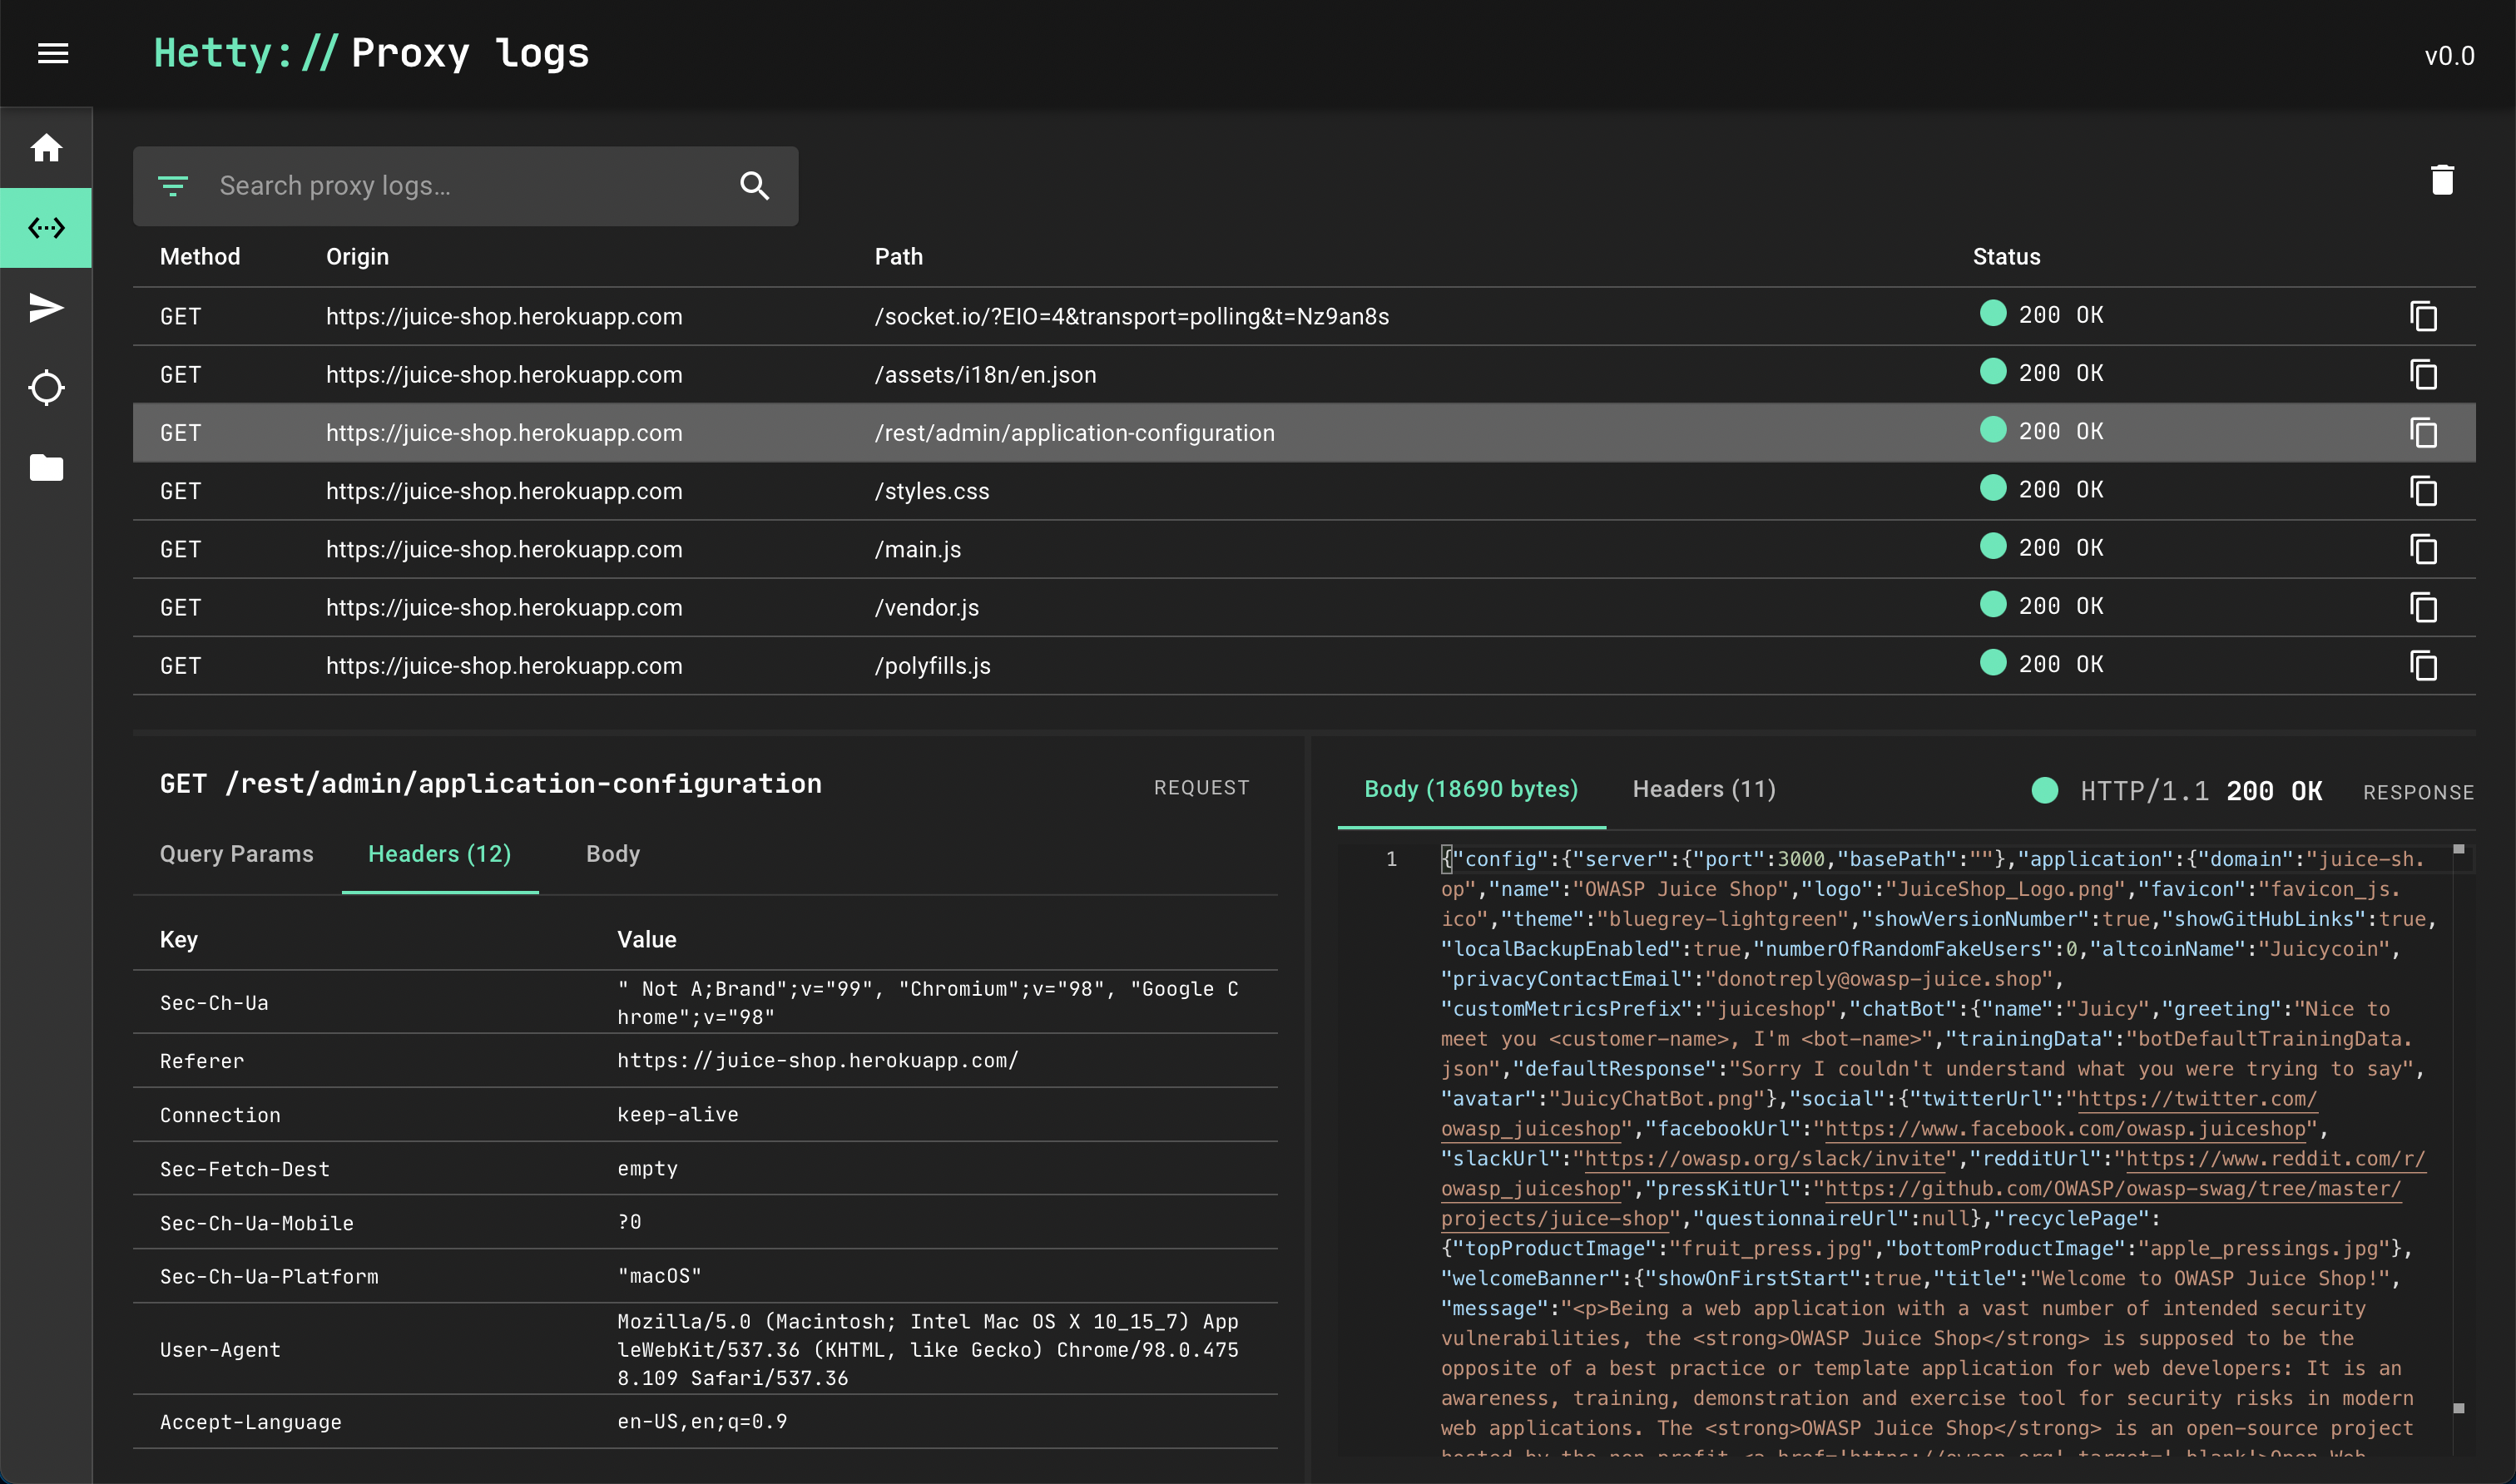Open the Projects folder icon in the sidebar
The image size is (2516, 1484).
[x=46, y=468]
